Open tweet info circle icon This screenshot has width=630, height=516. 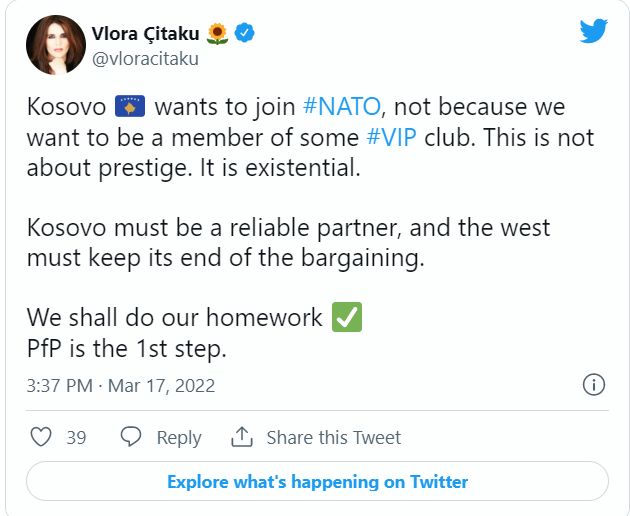pyautogui.click(x=593, y=385)
